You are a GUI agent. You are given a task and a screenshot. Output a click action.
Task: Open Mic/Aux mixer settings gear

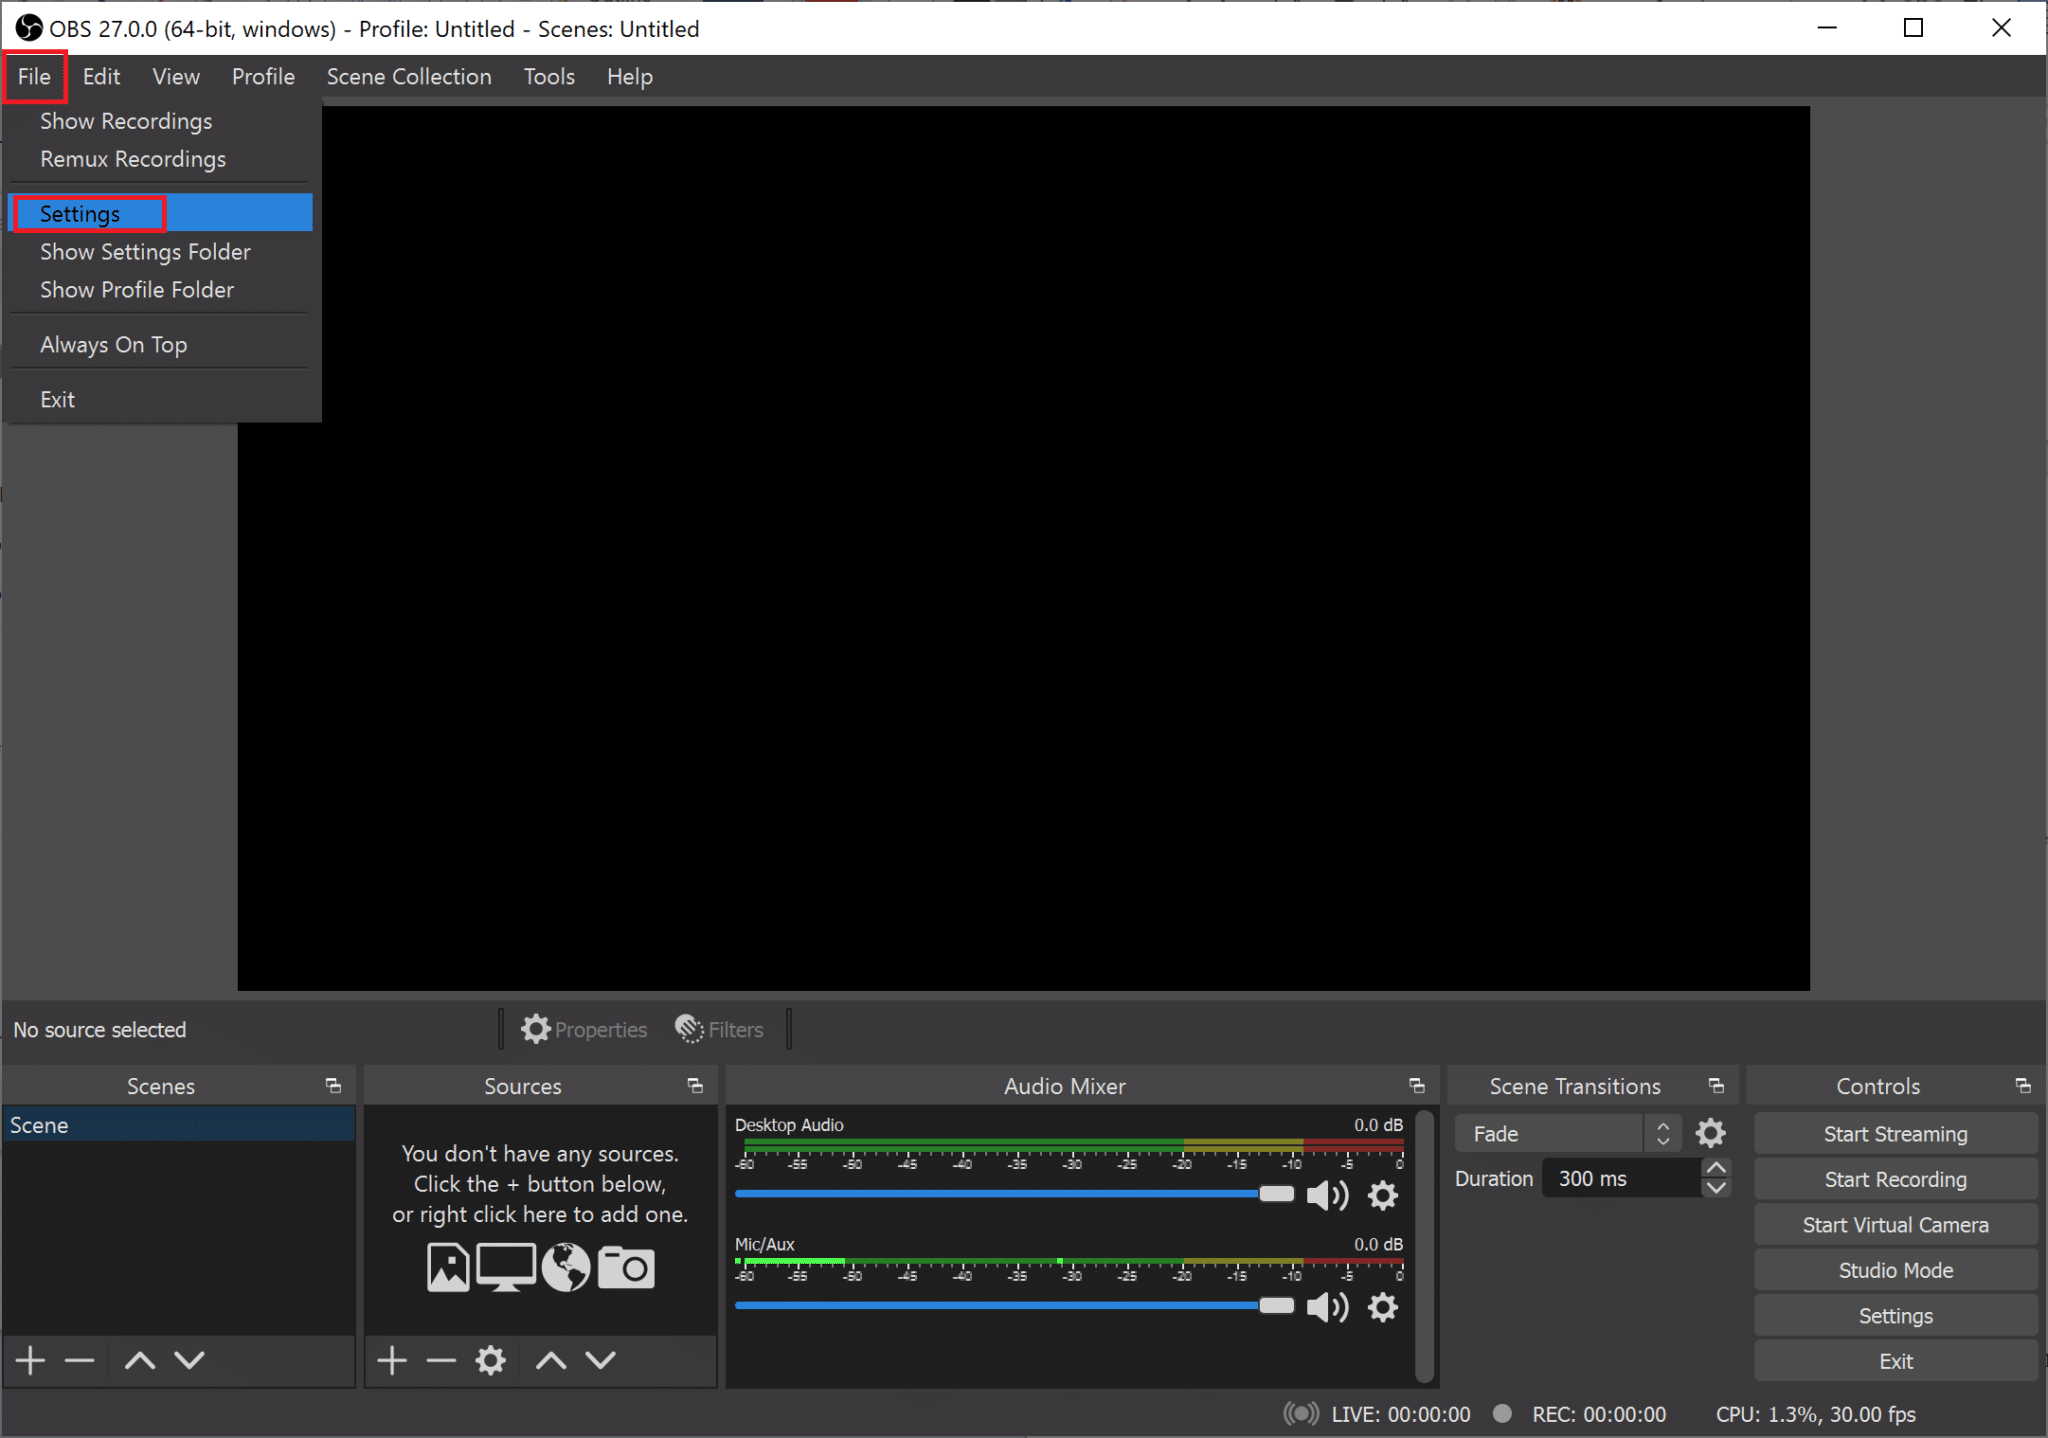point(1385,1306)
